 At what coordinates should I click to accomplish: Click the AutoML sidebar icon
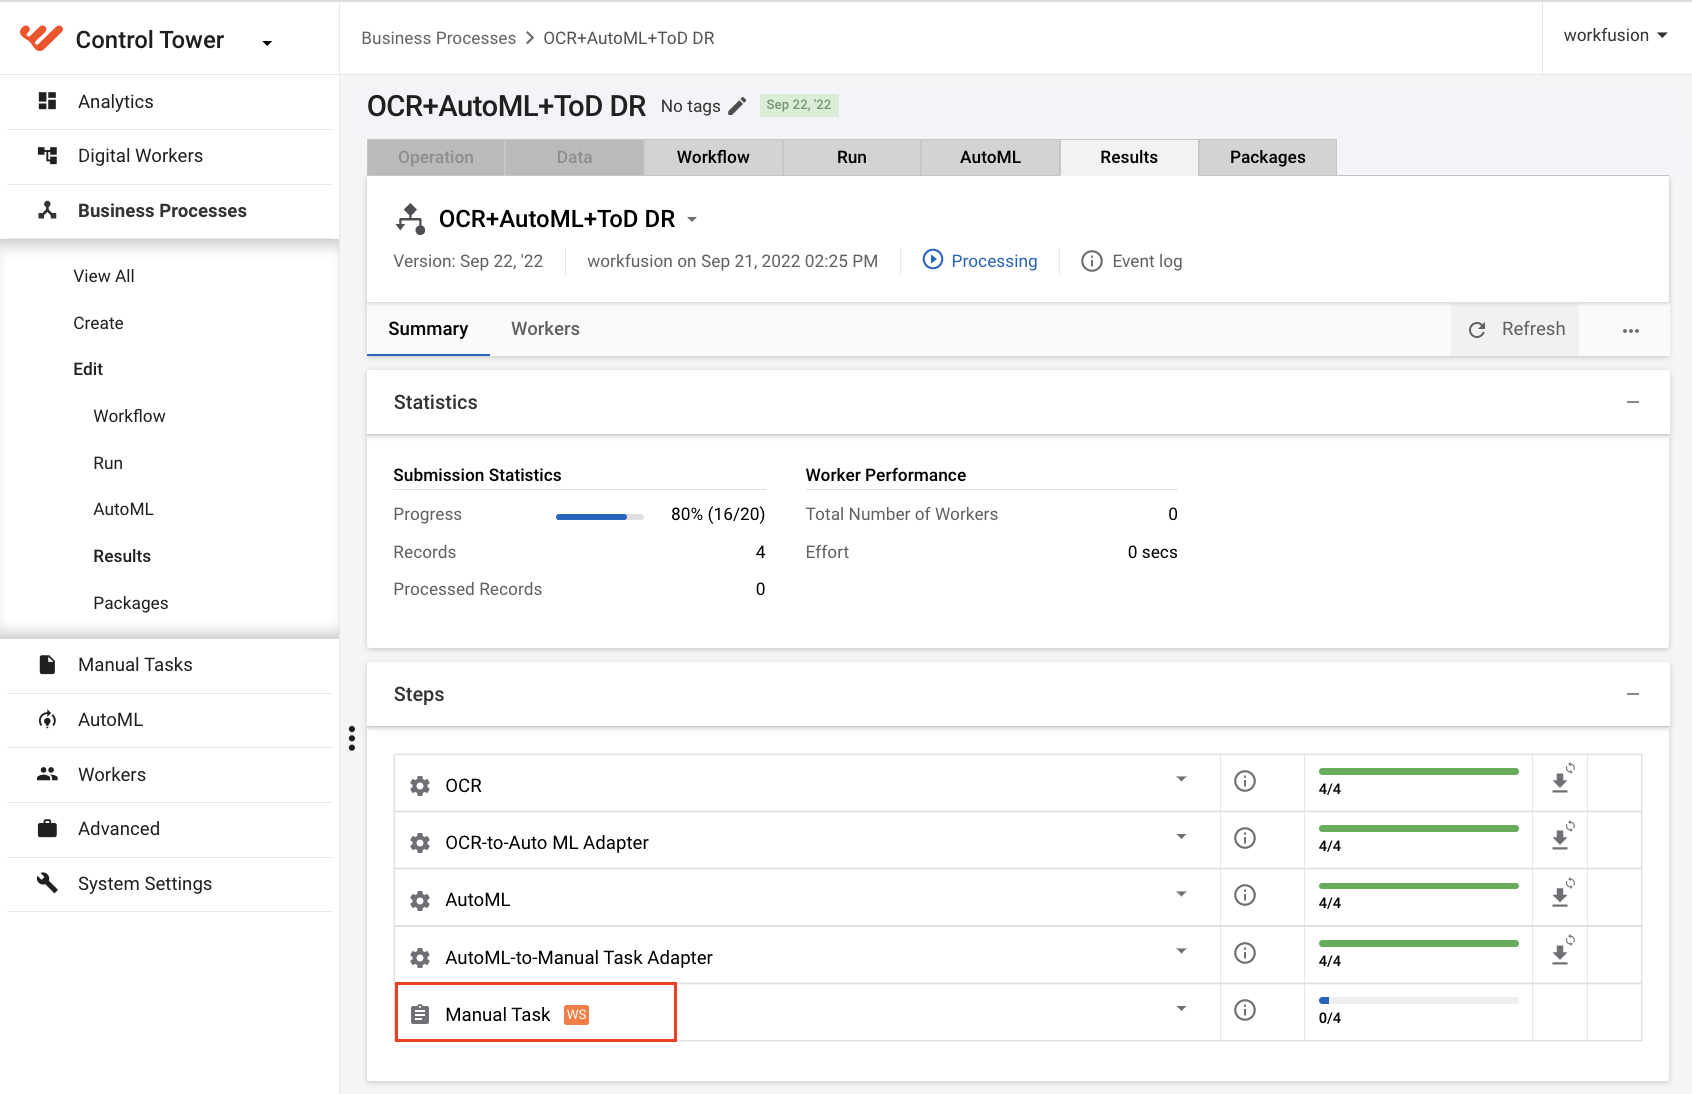coord(47,719)
